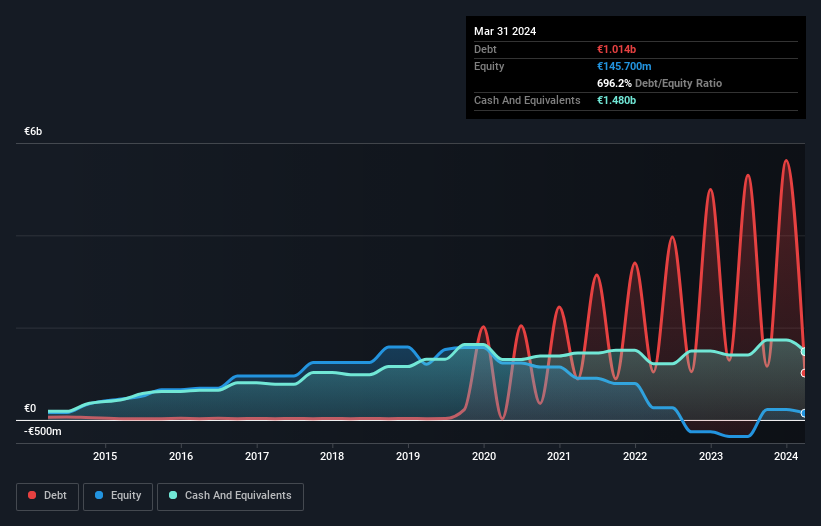This screenshot has height=526, width=821.
Task: Click the -€500m y-axis label
Action: [x=42, y=431]
